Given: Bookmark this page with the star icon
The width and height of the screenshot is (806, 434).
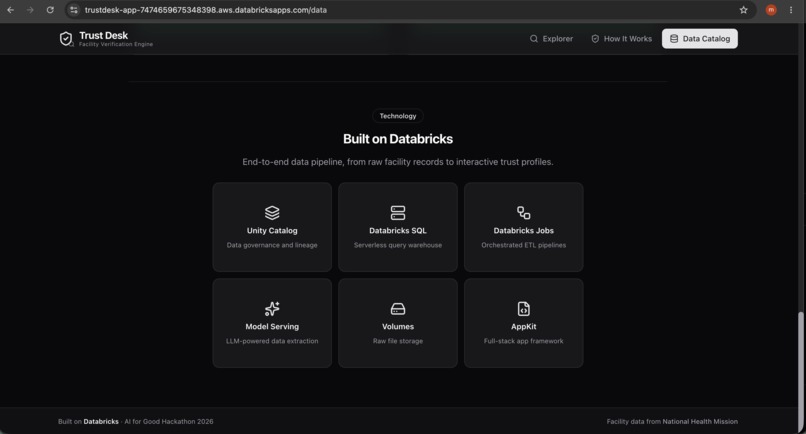Looking at the screenshot, I should click(743, 10).
